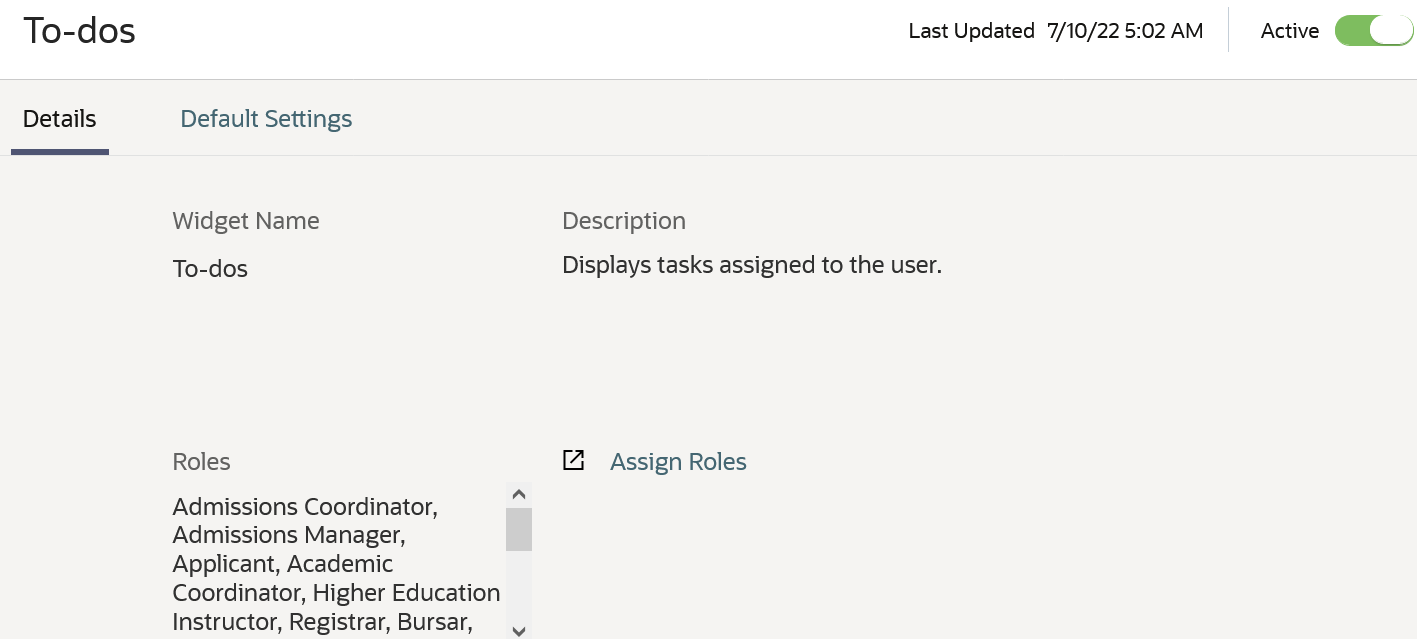Viewport: 1417px width, 639px height.
Task: Click the To-dos page heading
Action: [x=79, y=31]
